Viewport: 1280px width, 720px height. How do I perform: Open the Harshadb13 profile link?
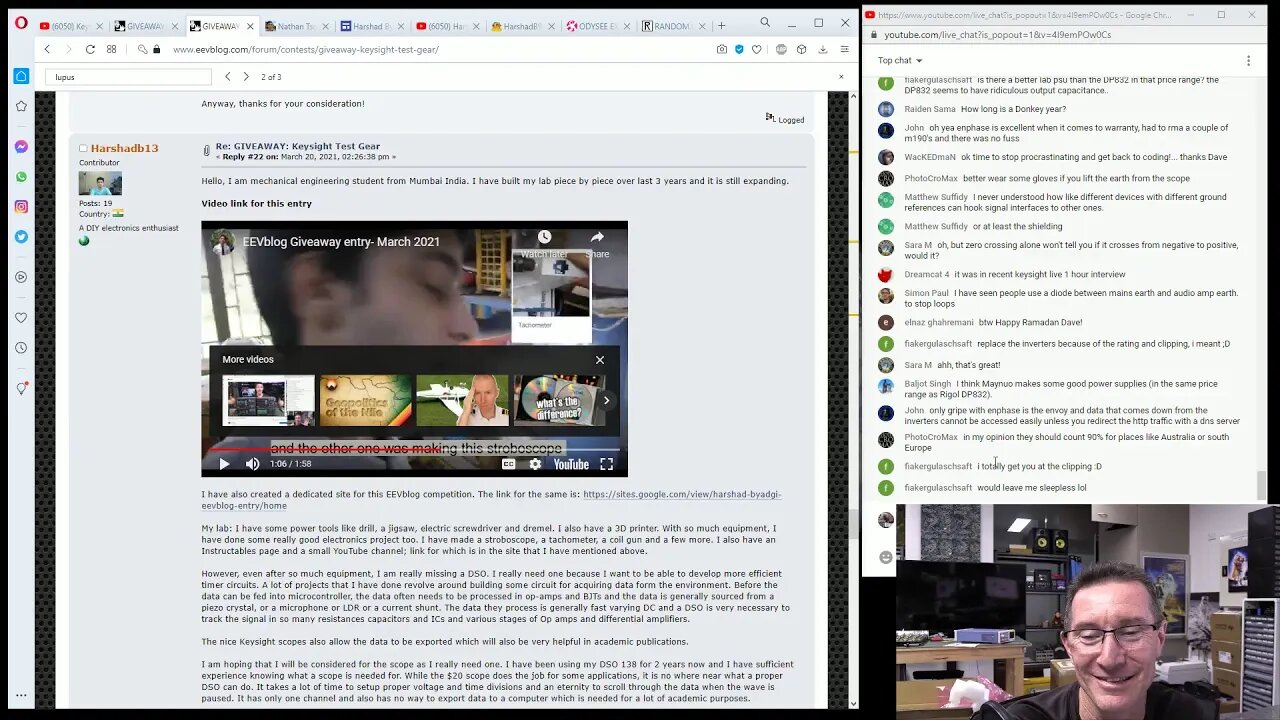tap(124, 148)
